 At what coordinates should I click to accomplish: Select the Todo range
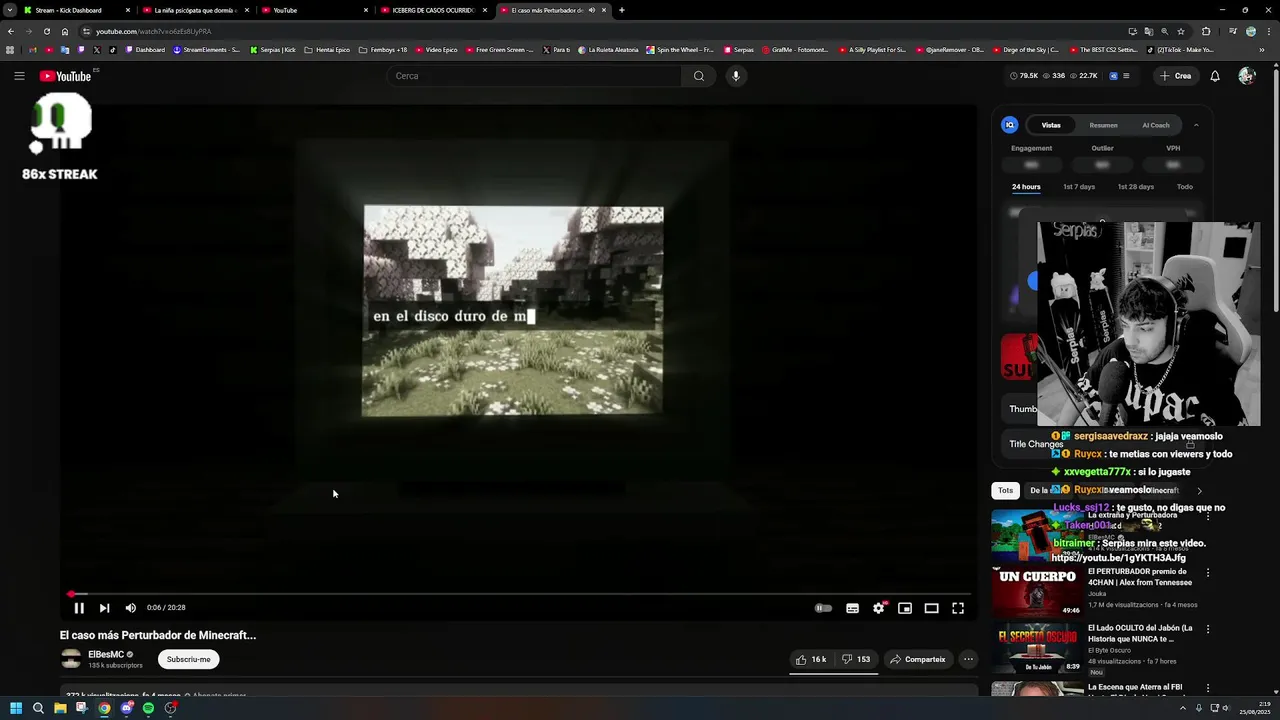click(1184, 187)
